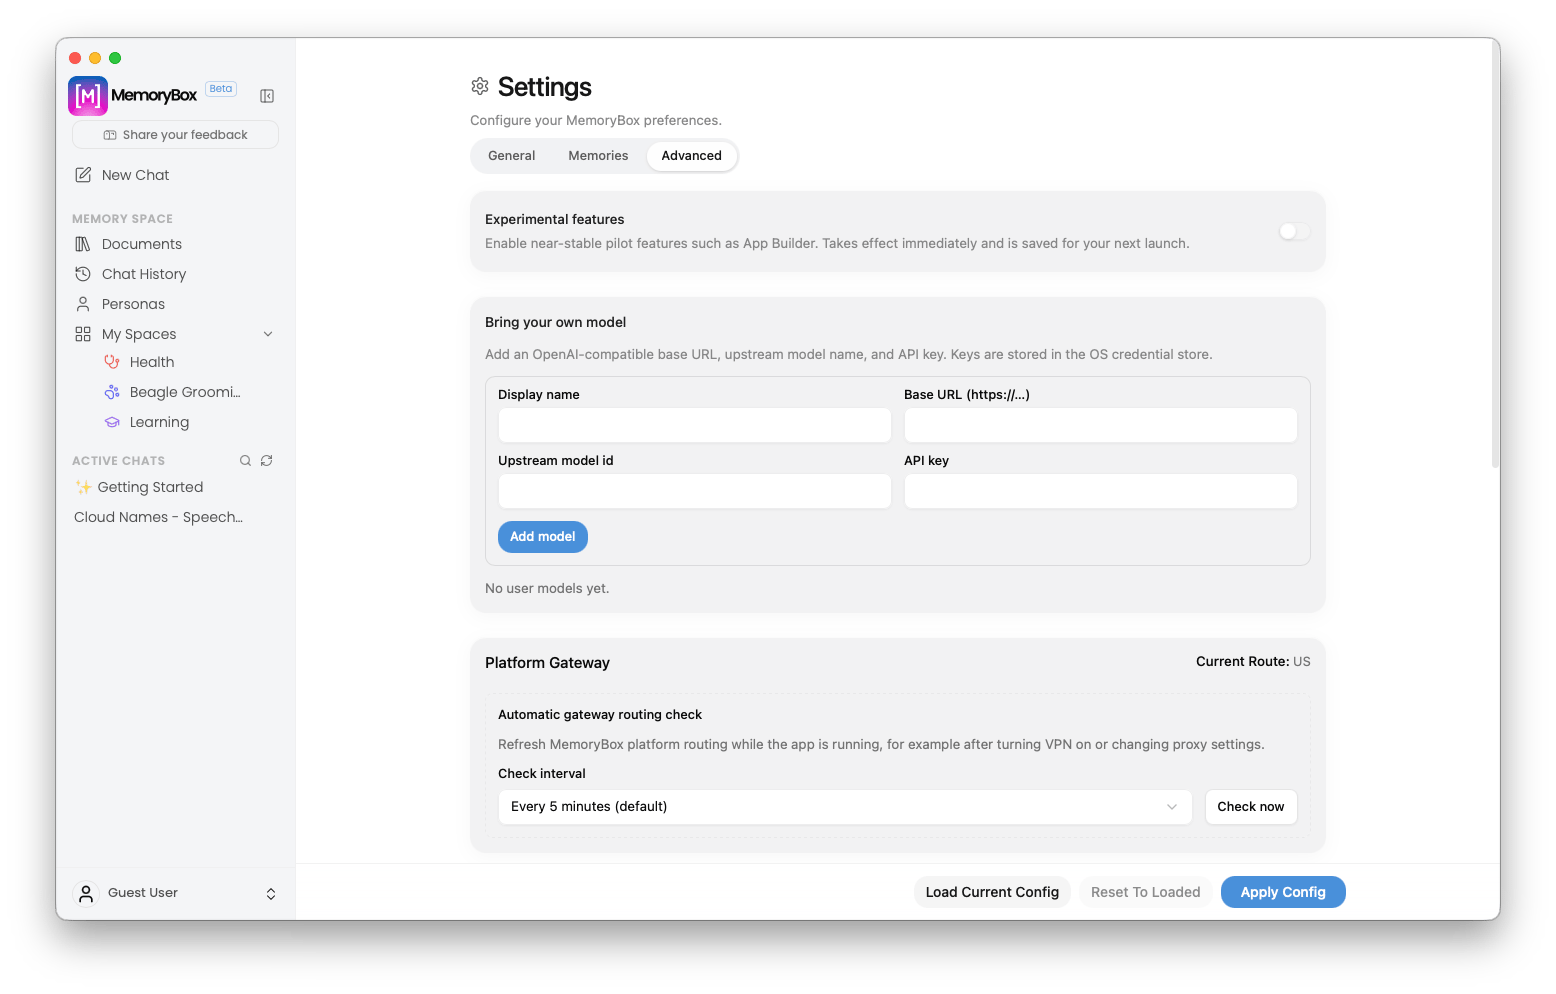Collapse My Spaces chevron

click(268, 334)
